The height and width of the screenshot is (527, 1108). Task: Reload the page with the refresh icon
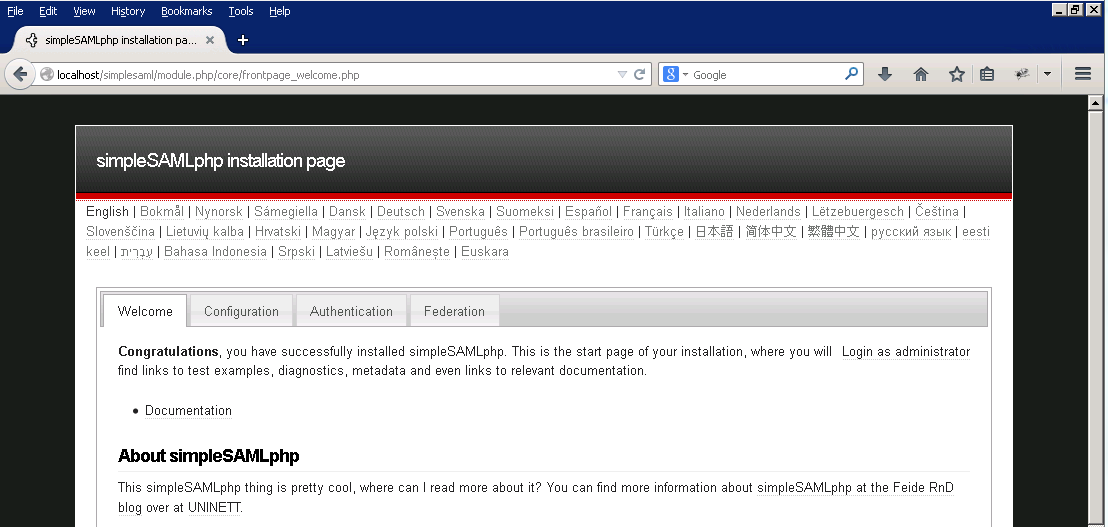[x=640, y=74]
